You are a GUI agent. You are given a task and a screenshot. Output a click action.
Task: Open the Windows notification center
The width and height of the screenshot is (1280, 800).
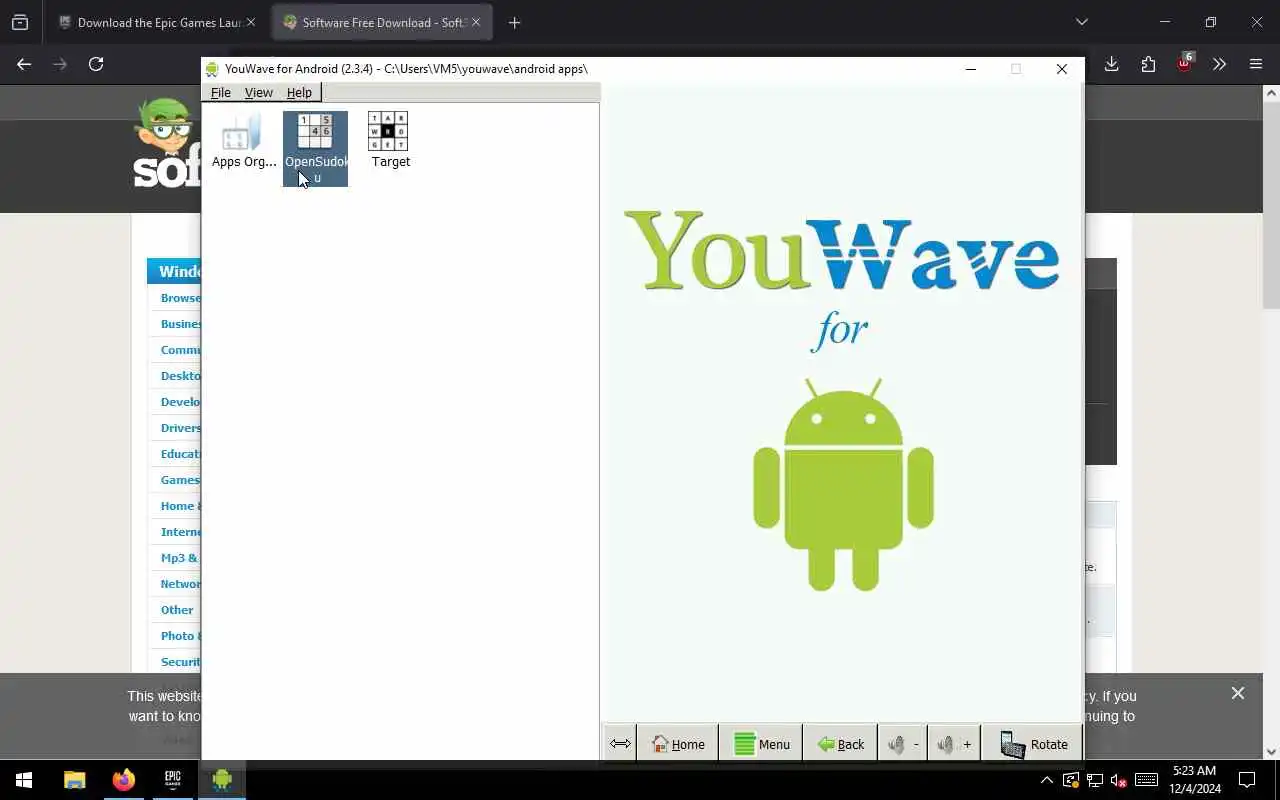1247,780
